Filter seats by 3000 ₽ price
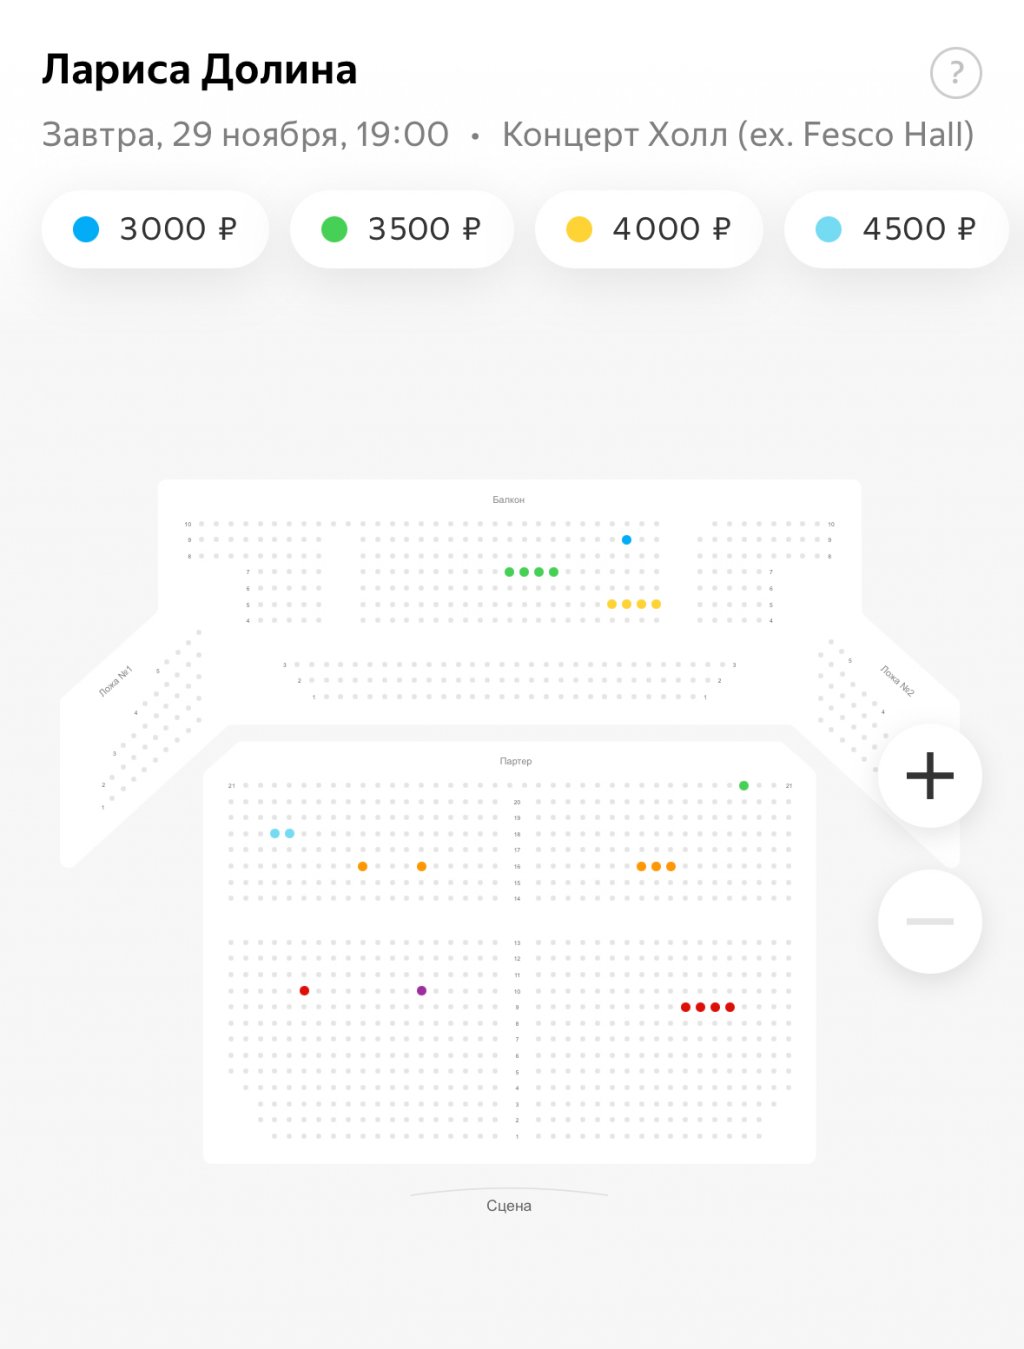The height and width of the screenshot is (1349, 1024). (x=155, y=229)
